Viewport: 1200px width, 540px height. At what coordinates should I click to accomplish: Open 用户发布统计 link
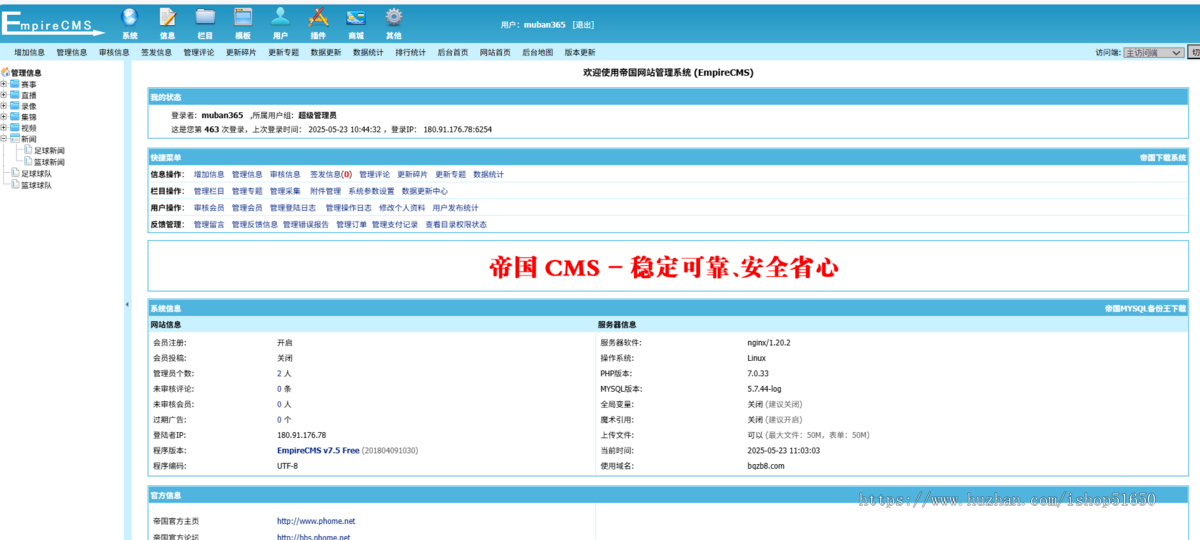tap(456, 208)
